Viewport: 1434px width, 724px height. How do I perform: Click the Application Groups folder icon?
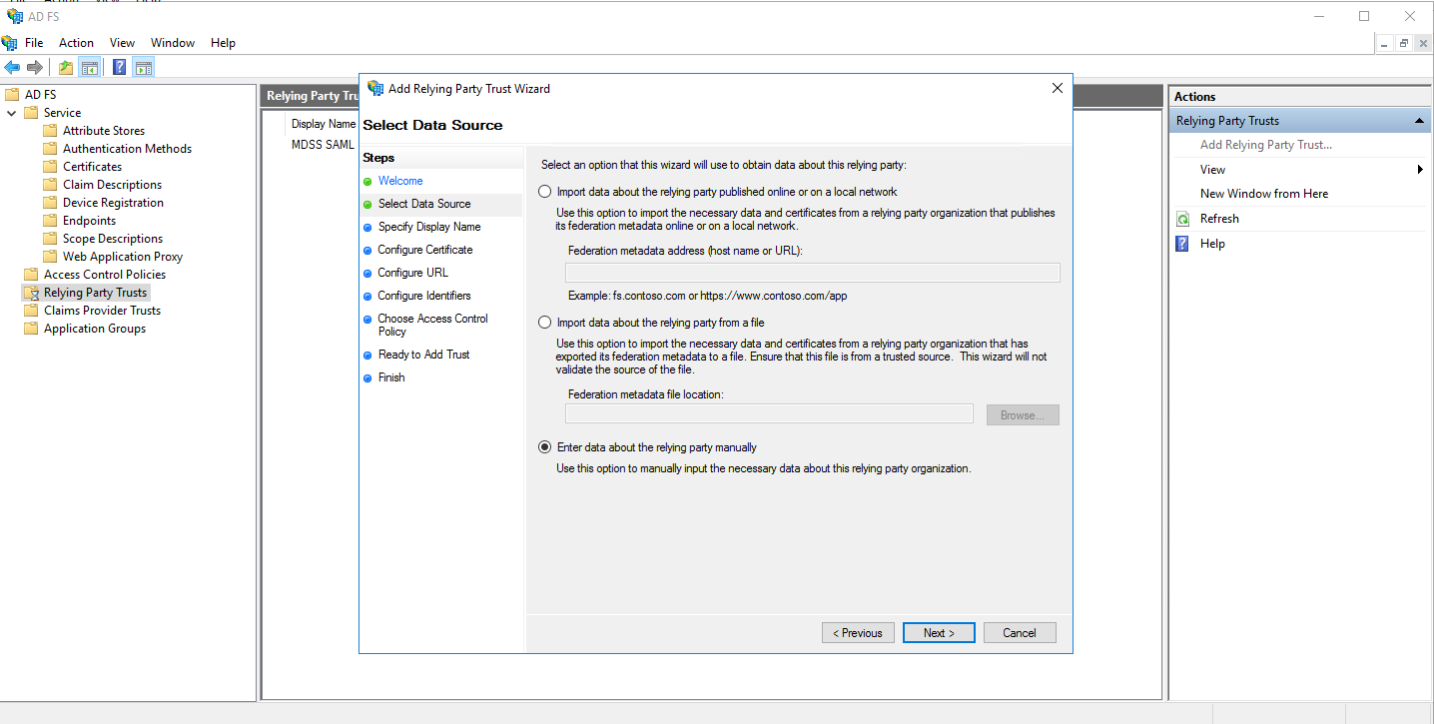pyautogui.click(x=31, y=329)
